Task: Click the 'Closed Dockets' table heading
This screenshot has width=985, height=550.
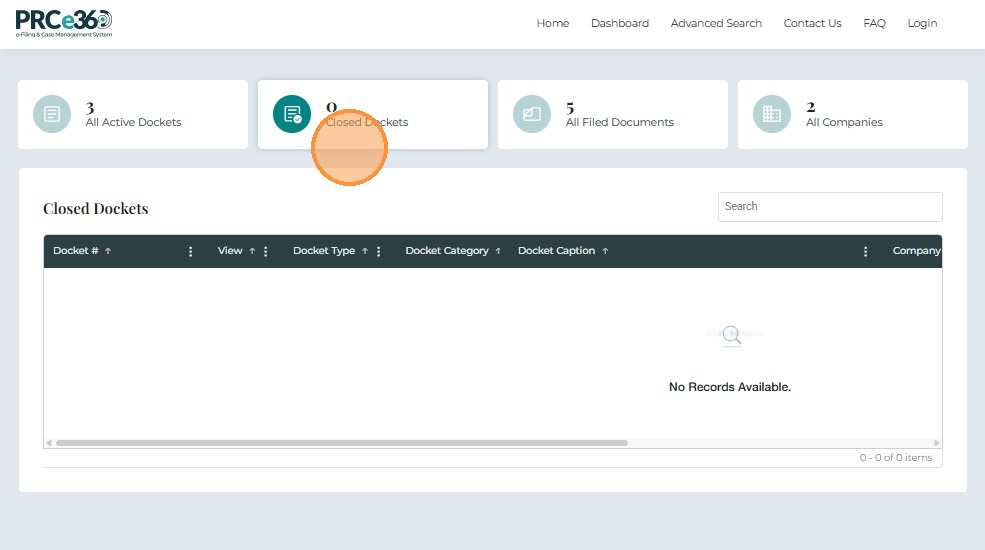Action: coord(95,208)
